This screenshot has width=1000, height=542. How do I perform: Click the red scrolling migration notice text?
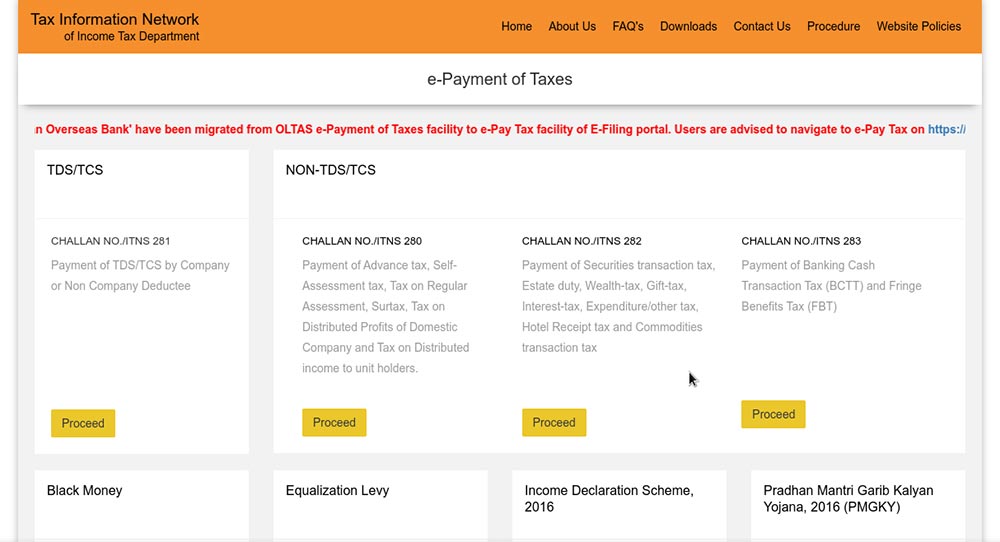[480, 129]
